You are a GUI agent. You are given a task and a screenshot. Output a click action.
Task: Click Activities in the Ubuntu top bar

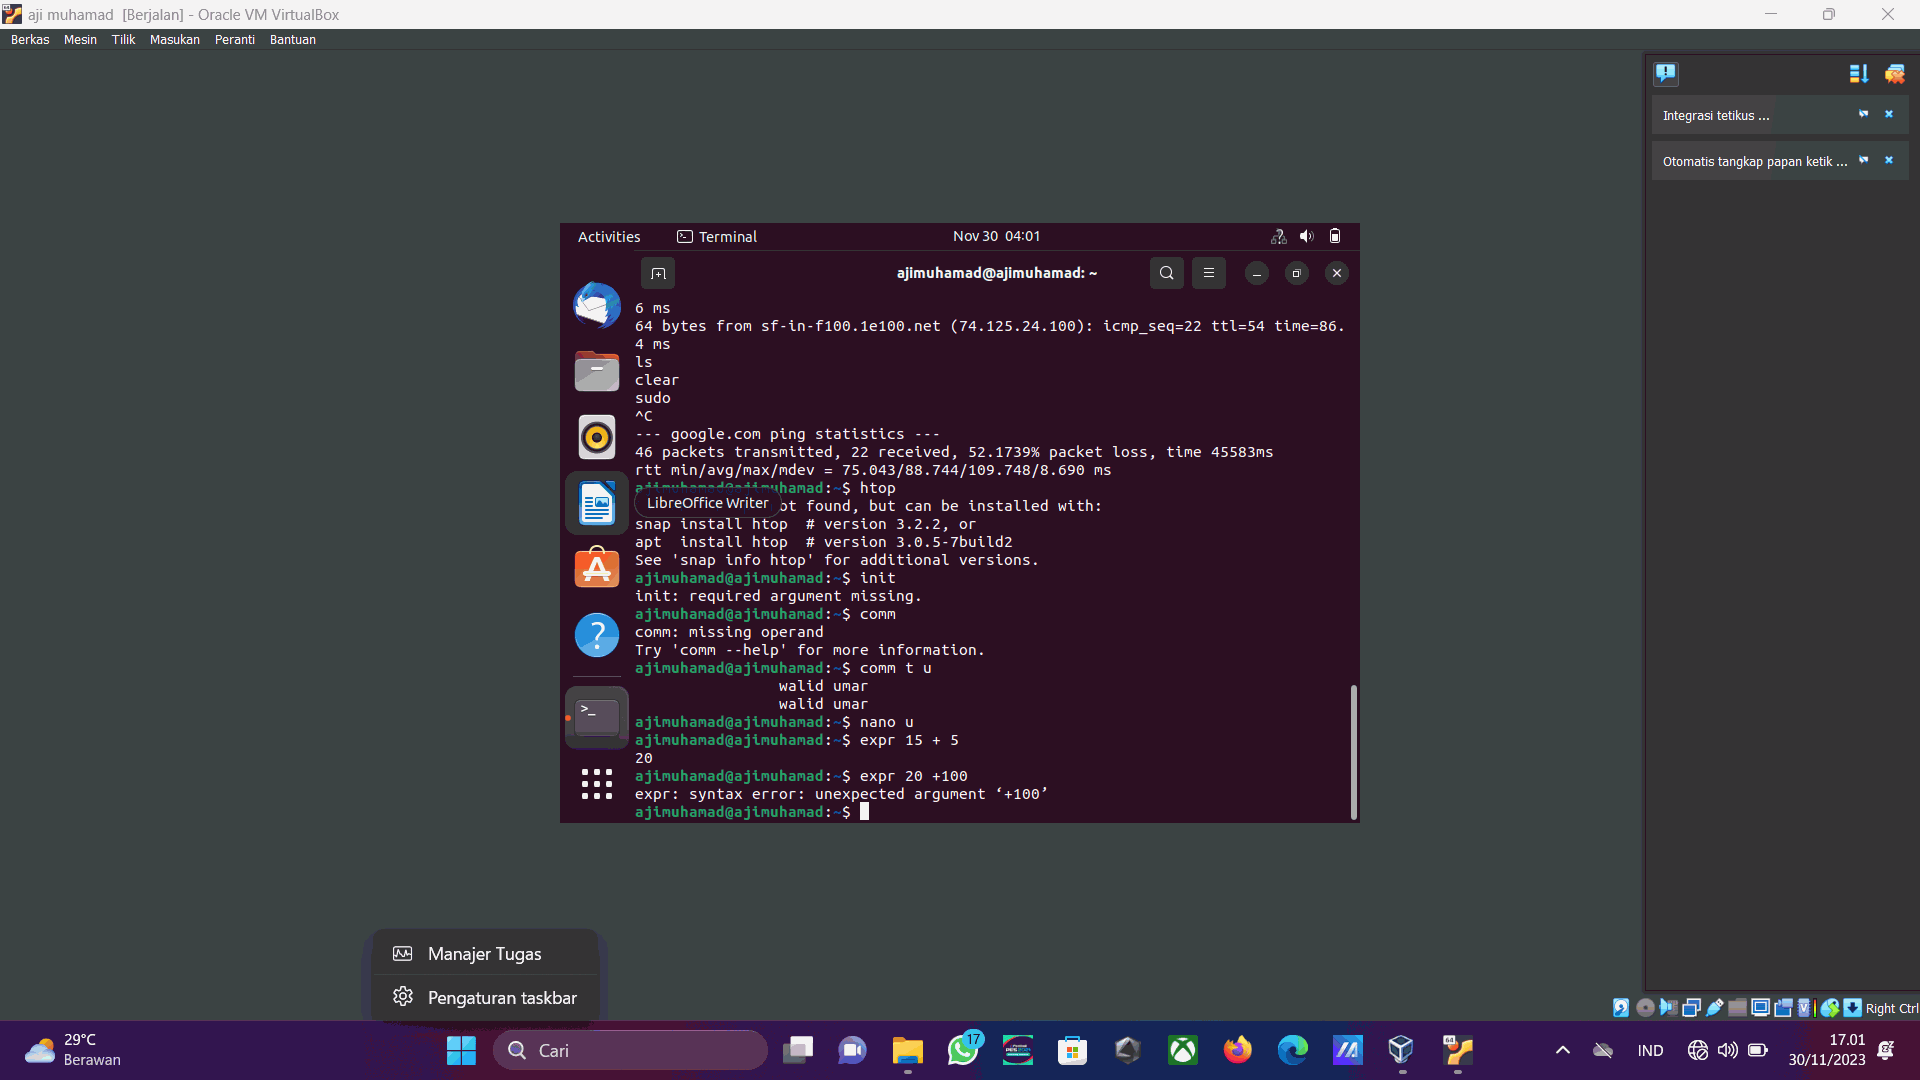pos(609,237)
